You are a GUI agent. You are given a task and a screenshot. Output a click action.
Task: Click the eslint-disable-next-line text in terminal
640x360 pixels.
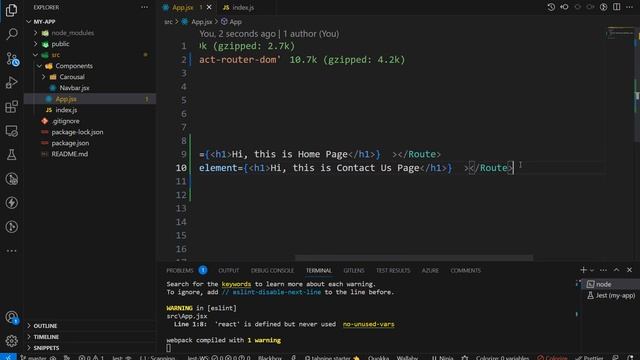277,292
